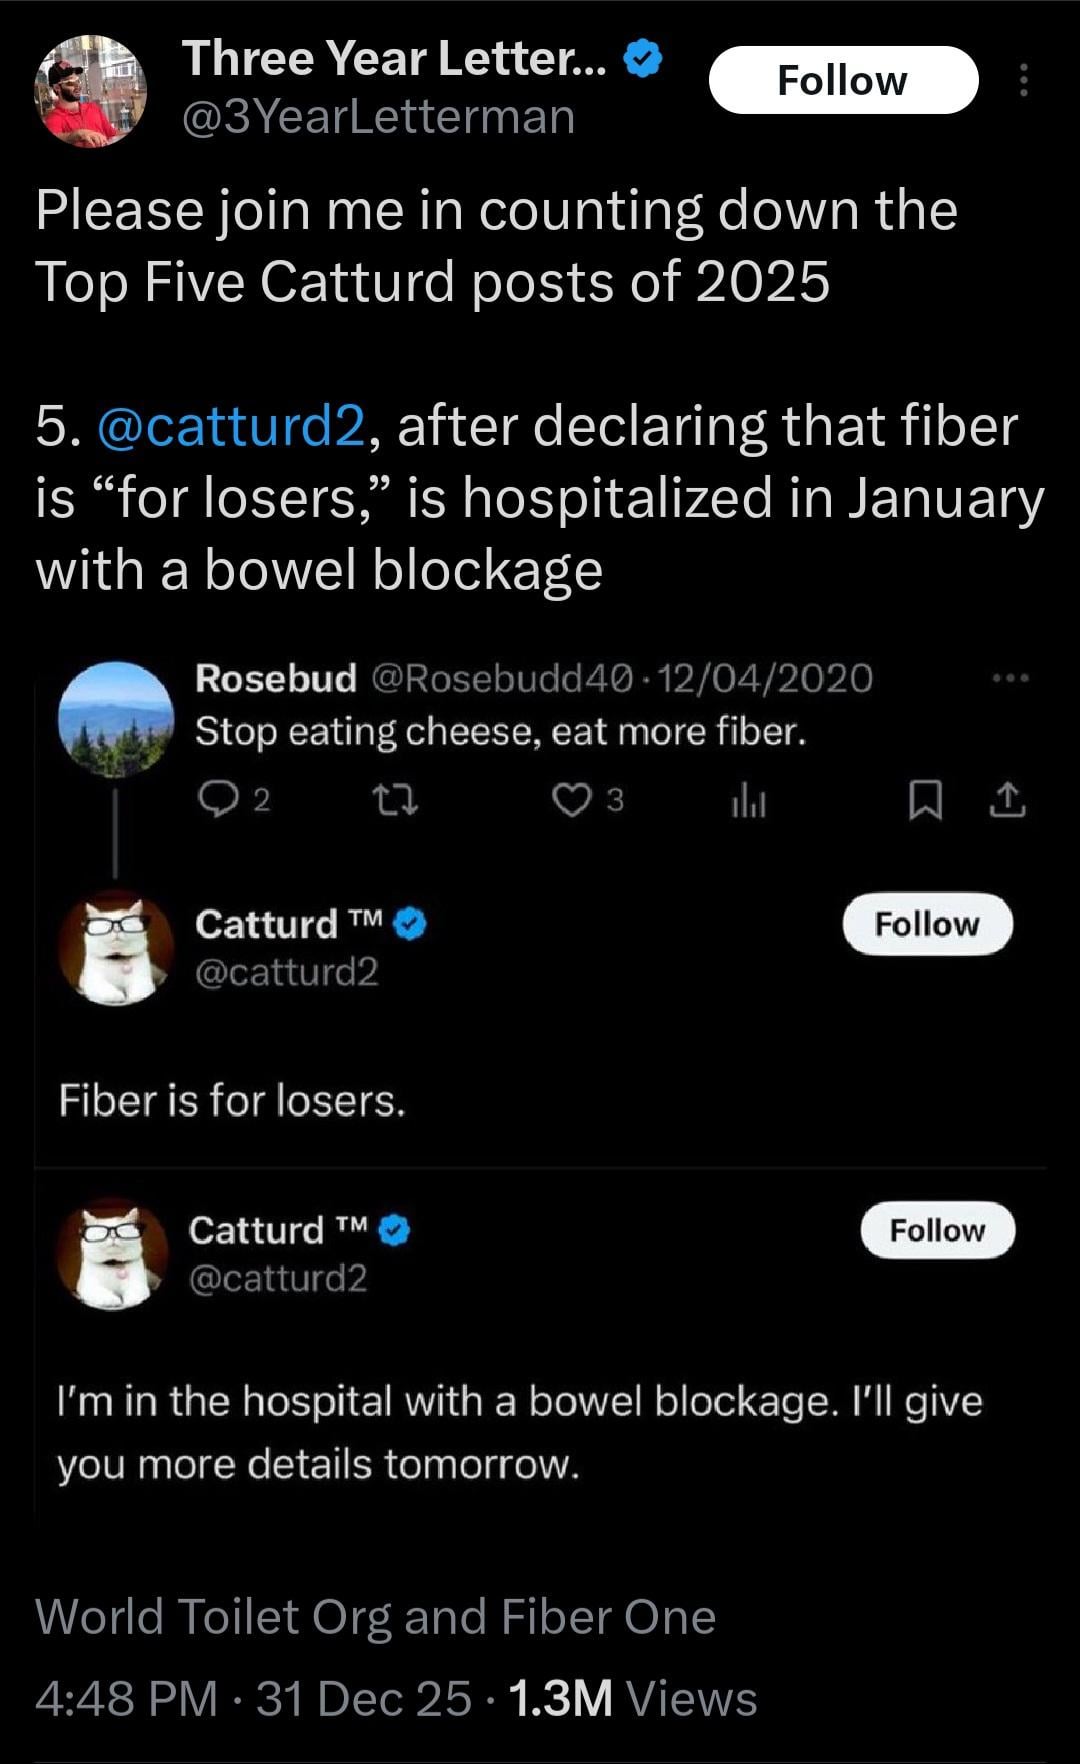Reply to Rosebud's fiber tweet

click(x=215, y=799)
